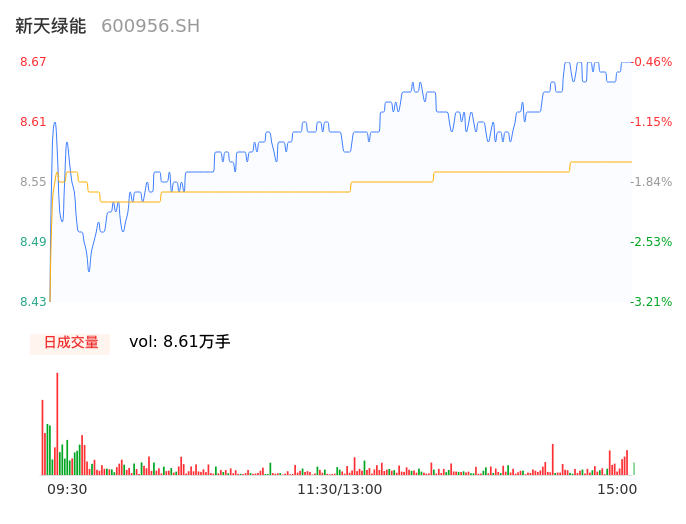The width and height of the screenshot is (686, 524).
Task: Click the -0.46% percentage label
Action: click(651, 62)
